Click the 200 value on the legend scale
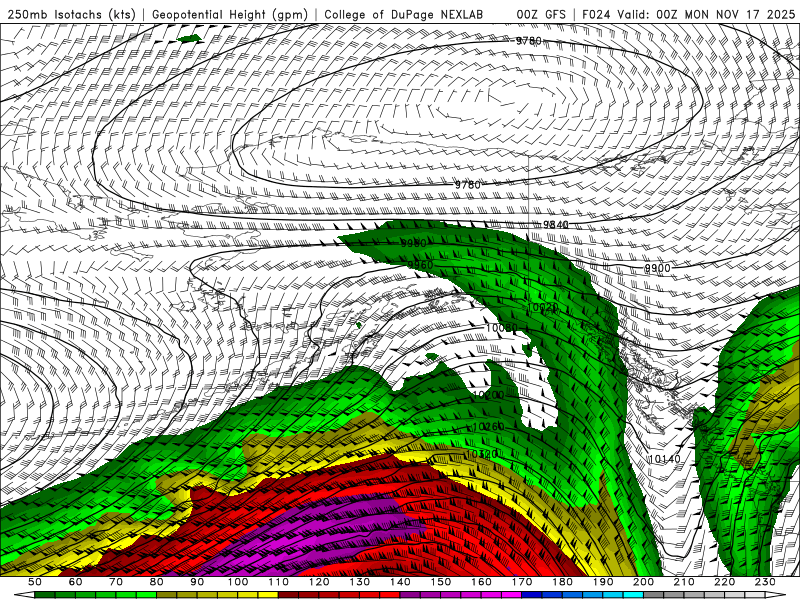This screenshot has width=800, height=600. 644,582
